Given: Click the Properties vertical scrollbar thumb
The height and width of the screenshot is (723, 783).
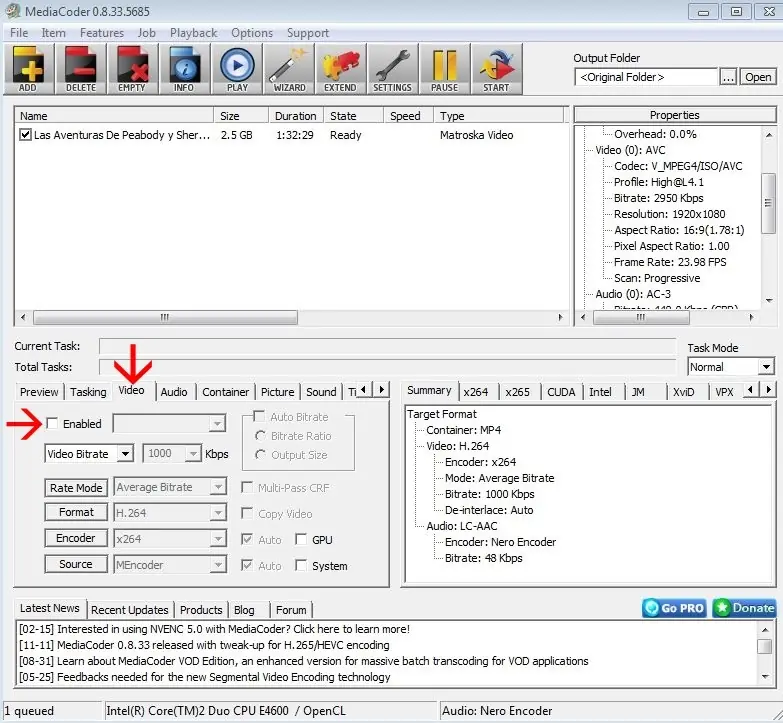Looking at the screenshot, I should coord(768,203).
